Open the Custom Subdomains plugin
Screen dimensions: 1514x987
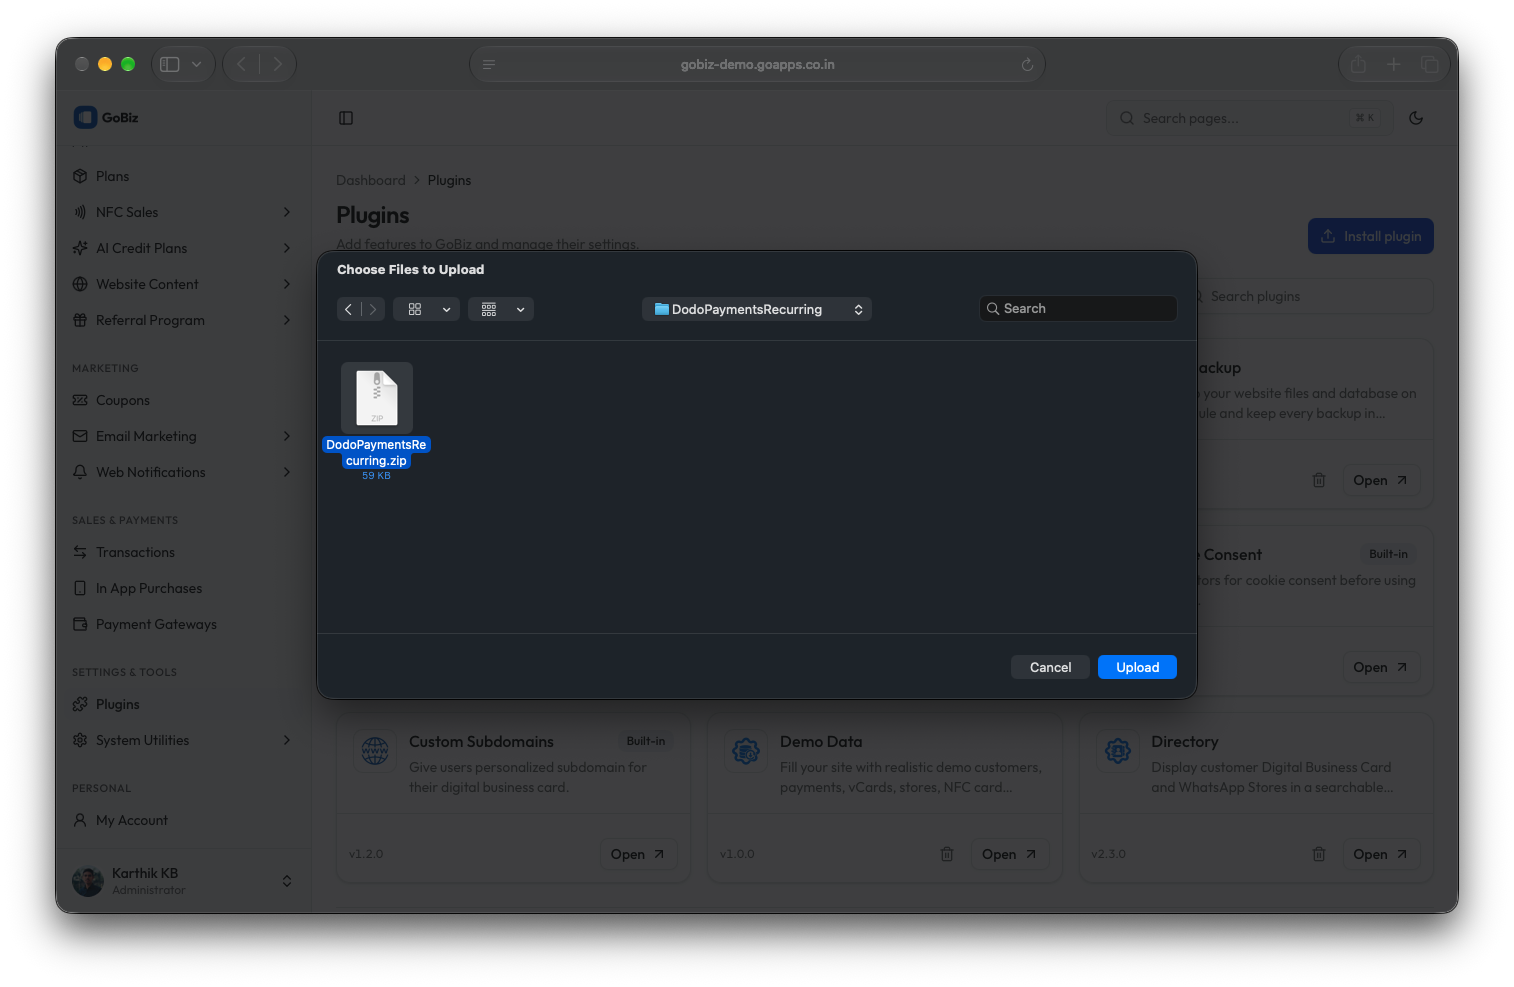(x=637, y=854)
